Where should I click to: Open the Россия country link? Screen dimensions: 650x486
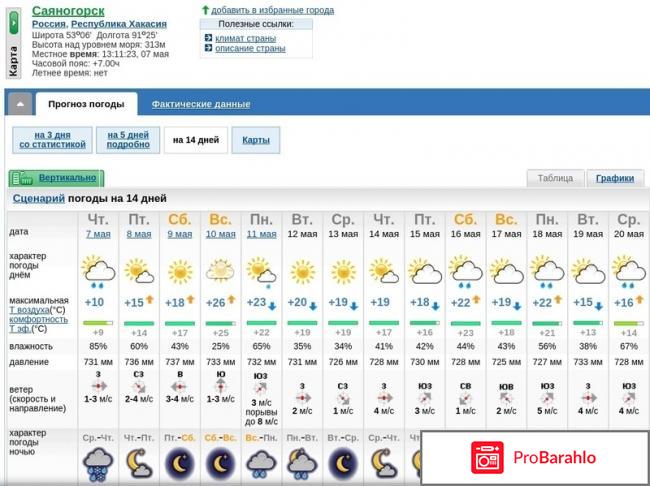pos(49,24)
